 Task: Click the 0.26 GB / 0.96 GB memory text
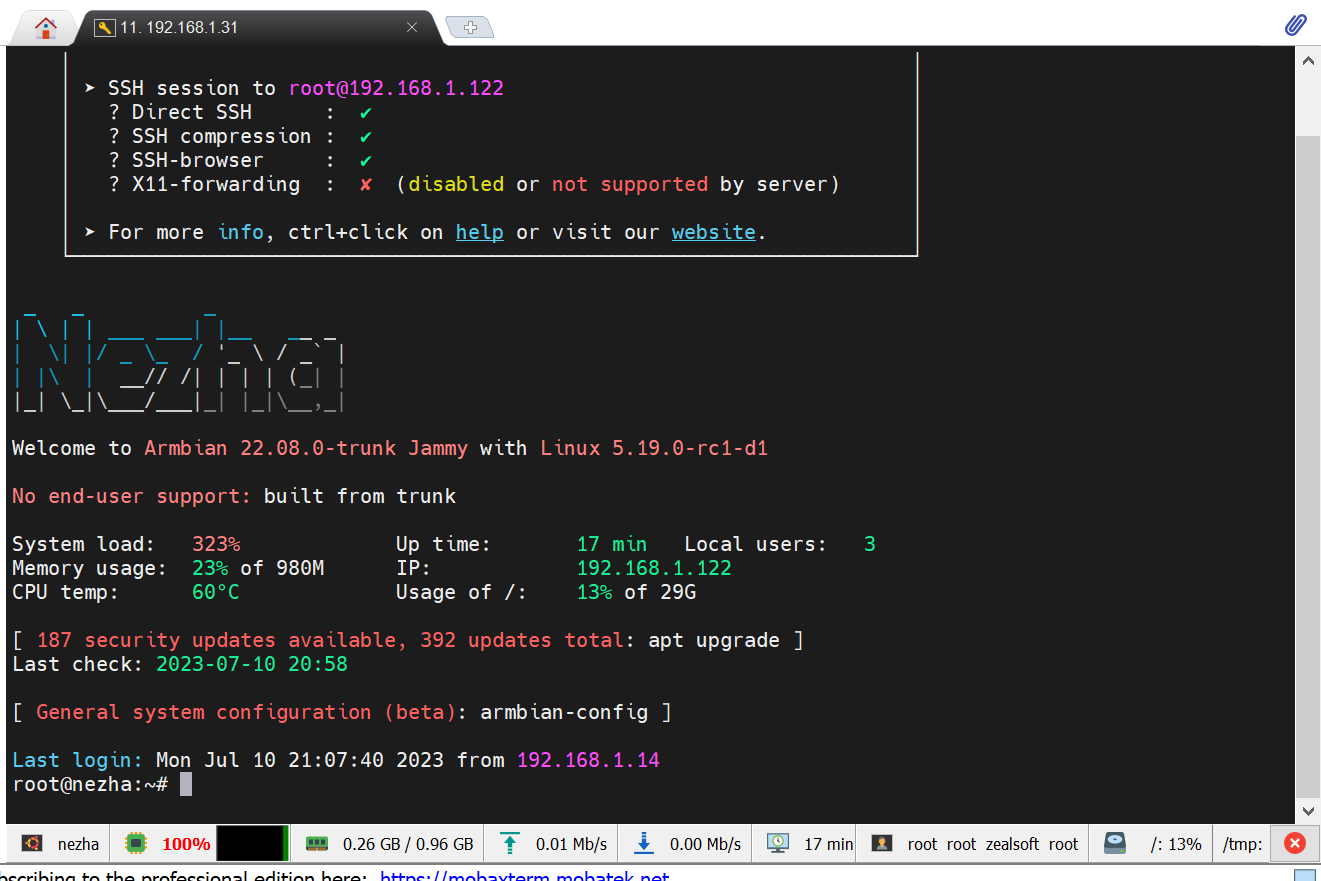408,844
